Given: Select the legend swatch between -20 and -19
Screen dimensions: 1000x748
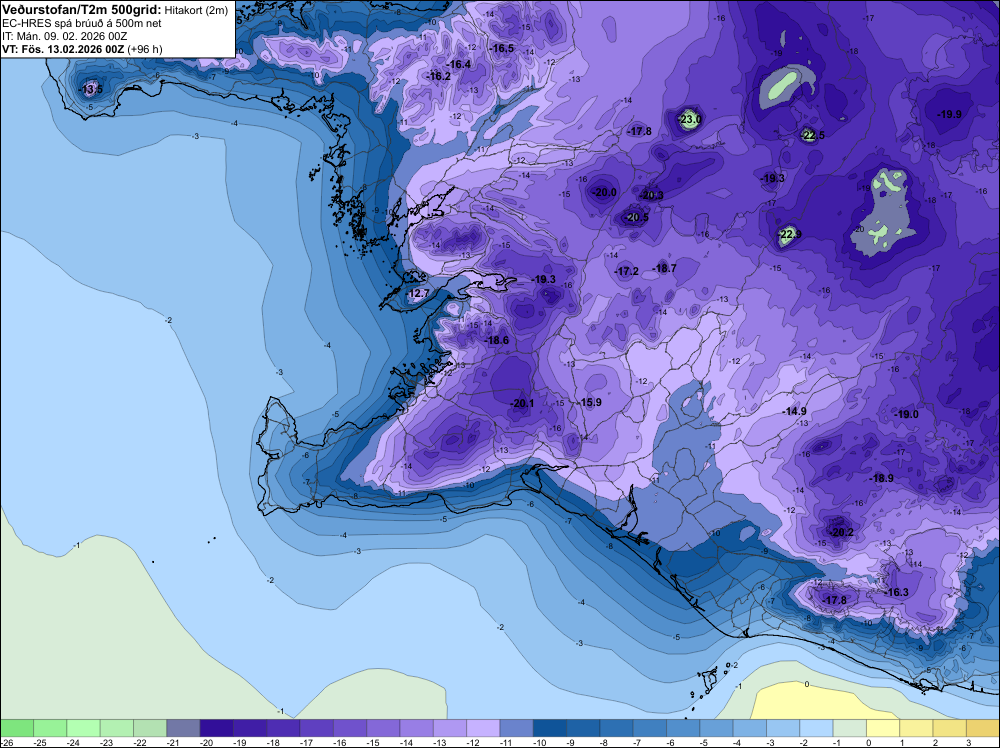Looking at the screenshot, I should click(x=216, y=729).
